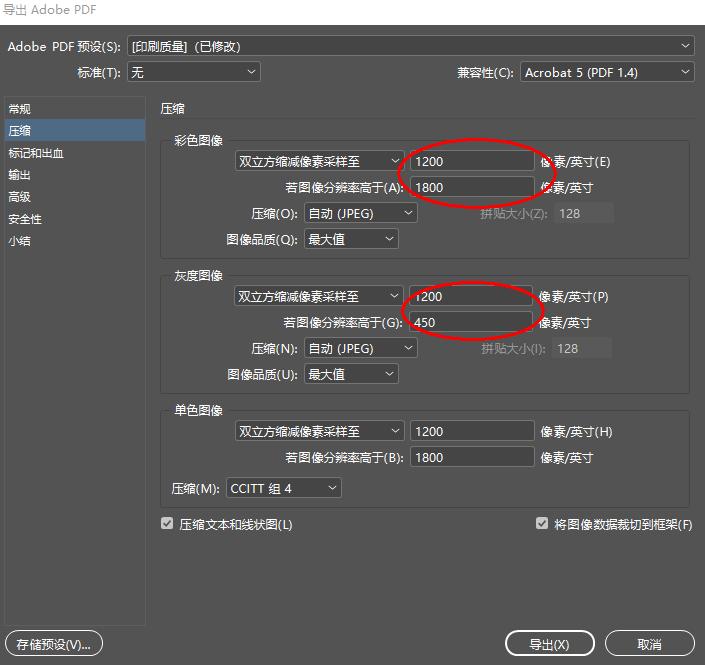This screenshot has height=665, width=705.
Task: Click the 存储预设(V)... button
Action: (54, 644)
